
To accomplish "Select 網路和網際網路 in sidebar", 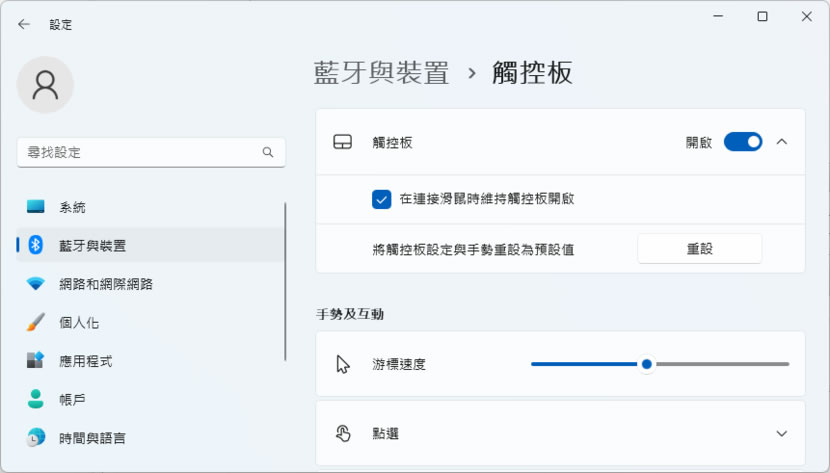I will pos(106,284).
